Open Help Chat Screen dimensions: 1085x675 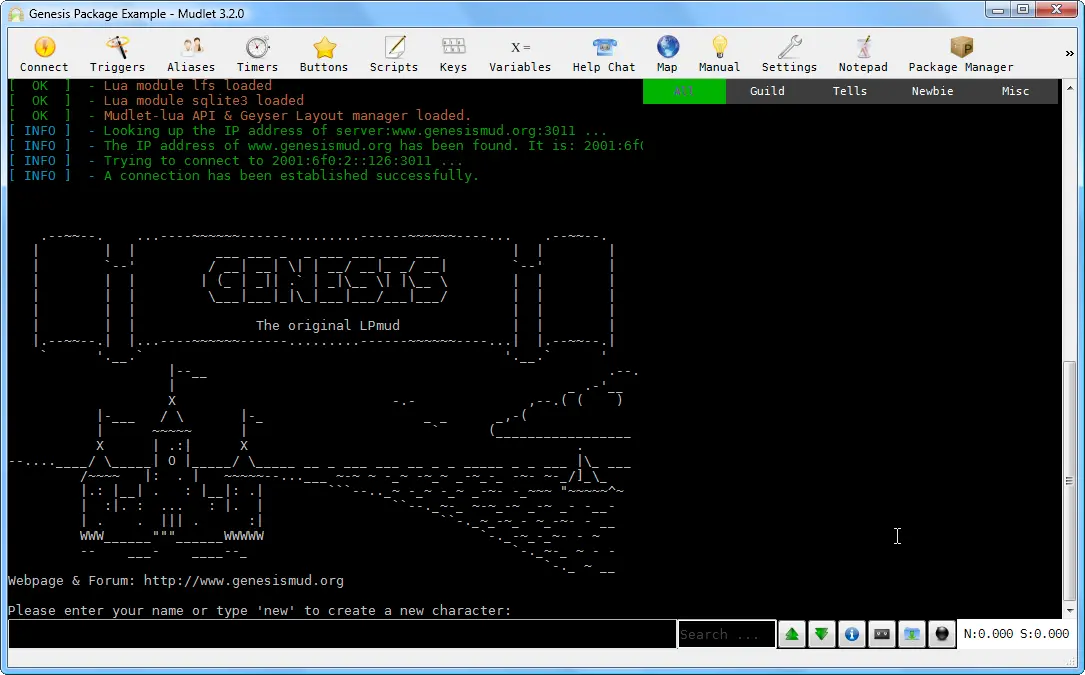(x=604, y=55)
